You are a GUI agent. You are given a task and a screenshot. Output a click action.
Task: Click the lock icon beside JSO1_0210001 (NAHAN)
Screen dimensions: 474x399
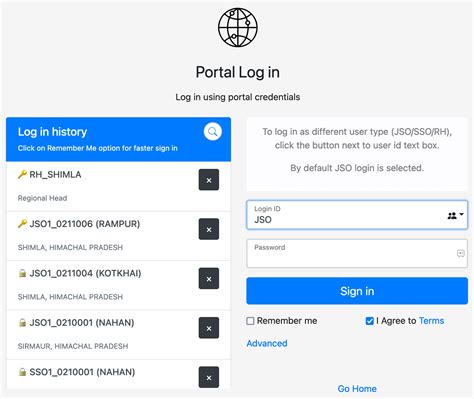[22, 323]
